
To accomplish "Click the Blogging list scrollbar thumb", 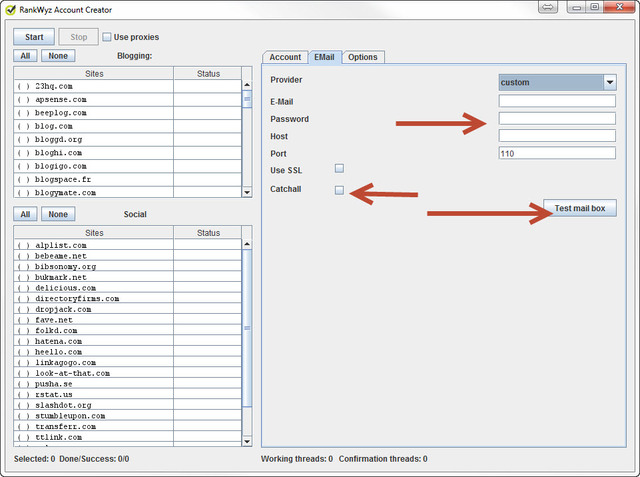I will click(x=247, y=99).
